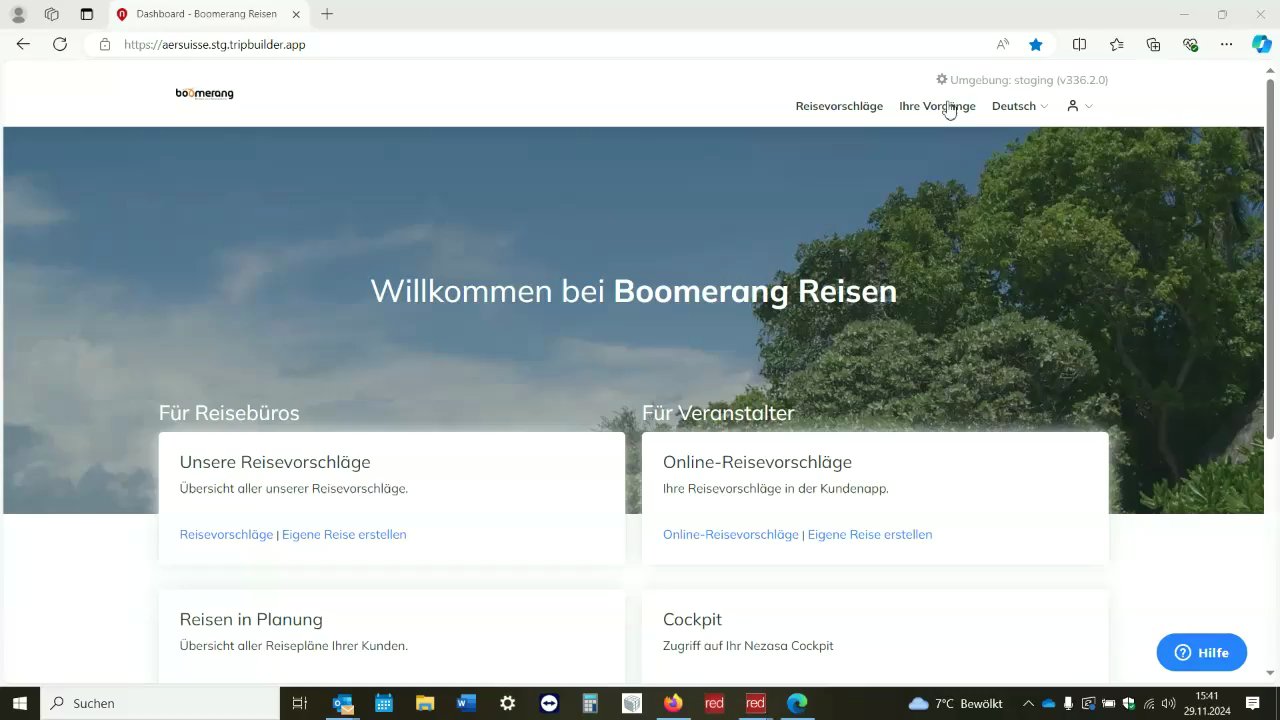1280x720 pixels.
Task: Open TeamViewer from the taskbar
Action: (x=549, y=703)
